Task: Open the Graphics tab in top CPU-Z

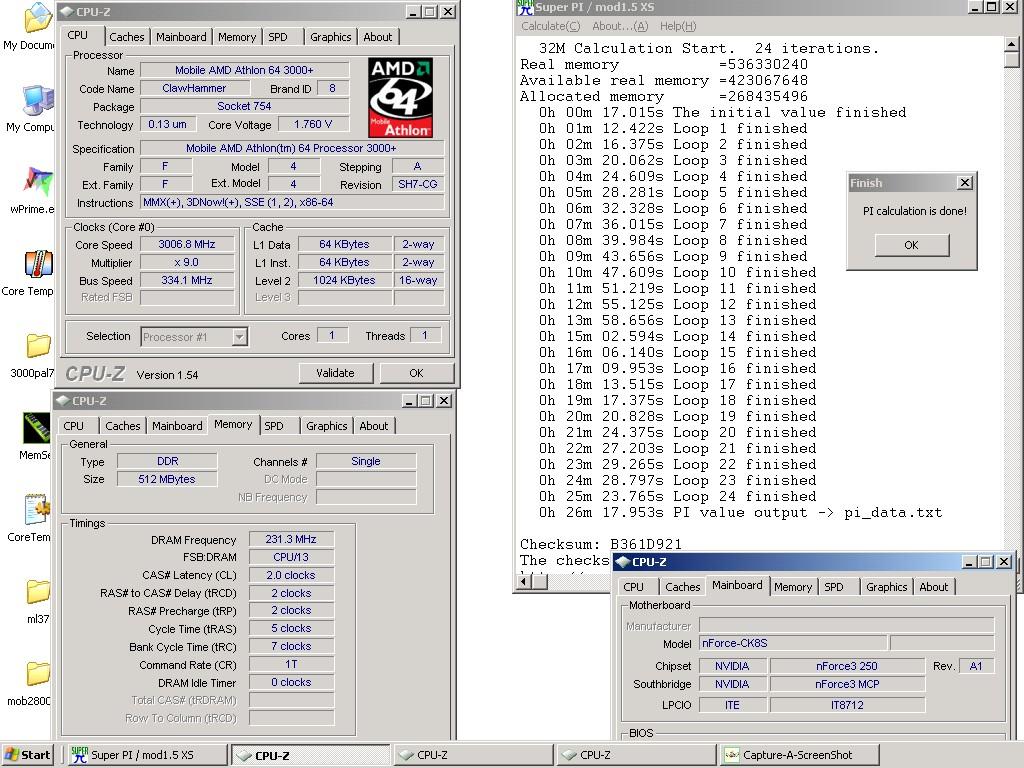Action: coord(330,37)
